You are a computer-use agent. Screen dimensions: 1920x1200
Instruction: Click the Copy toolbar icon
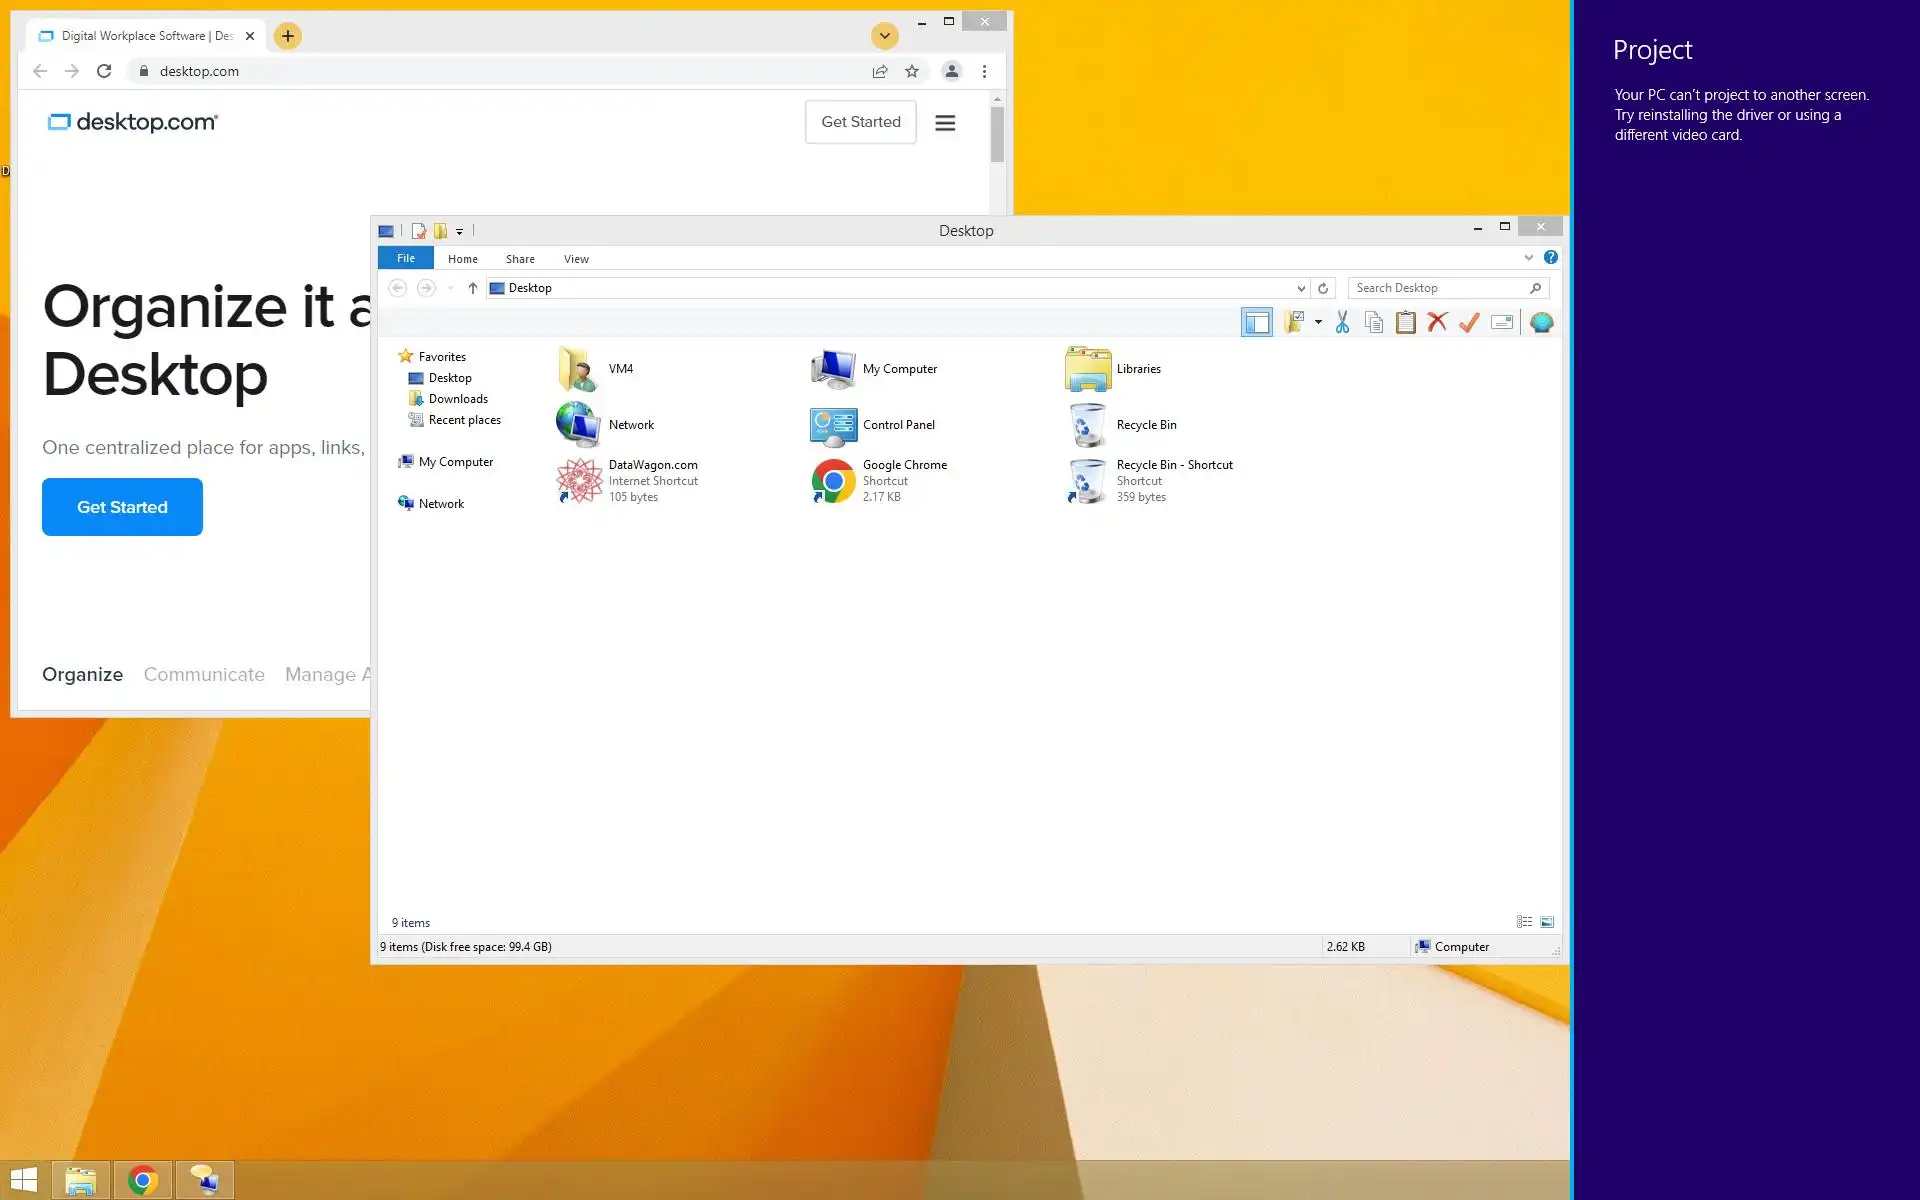pyautogui.click(x=1374, y=322)
